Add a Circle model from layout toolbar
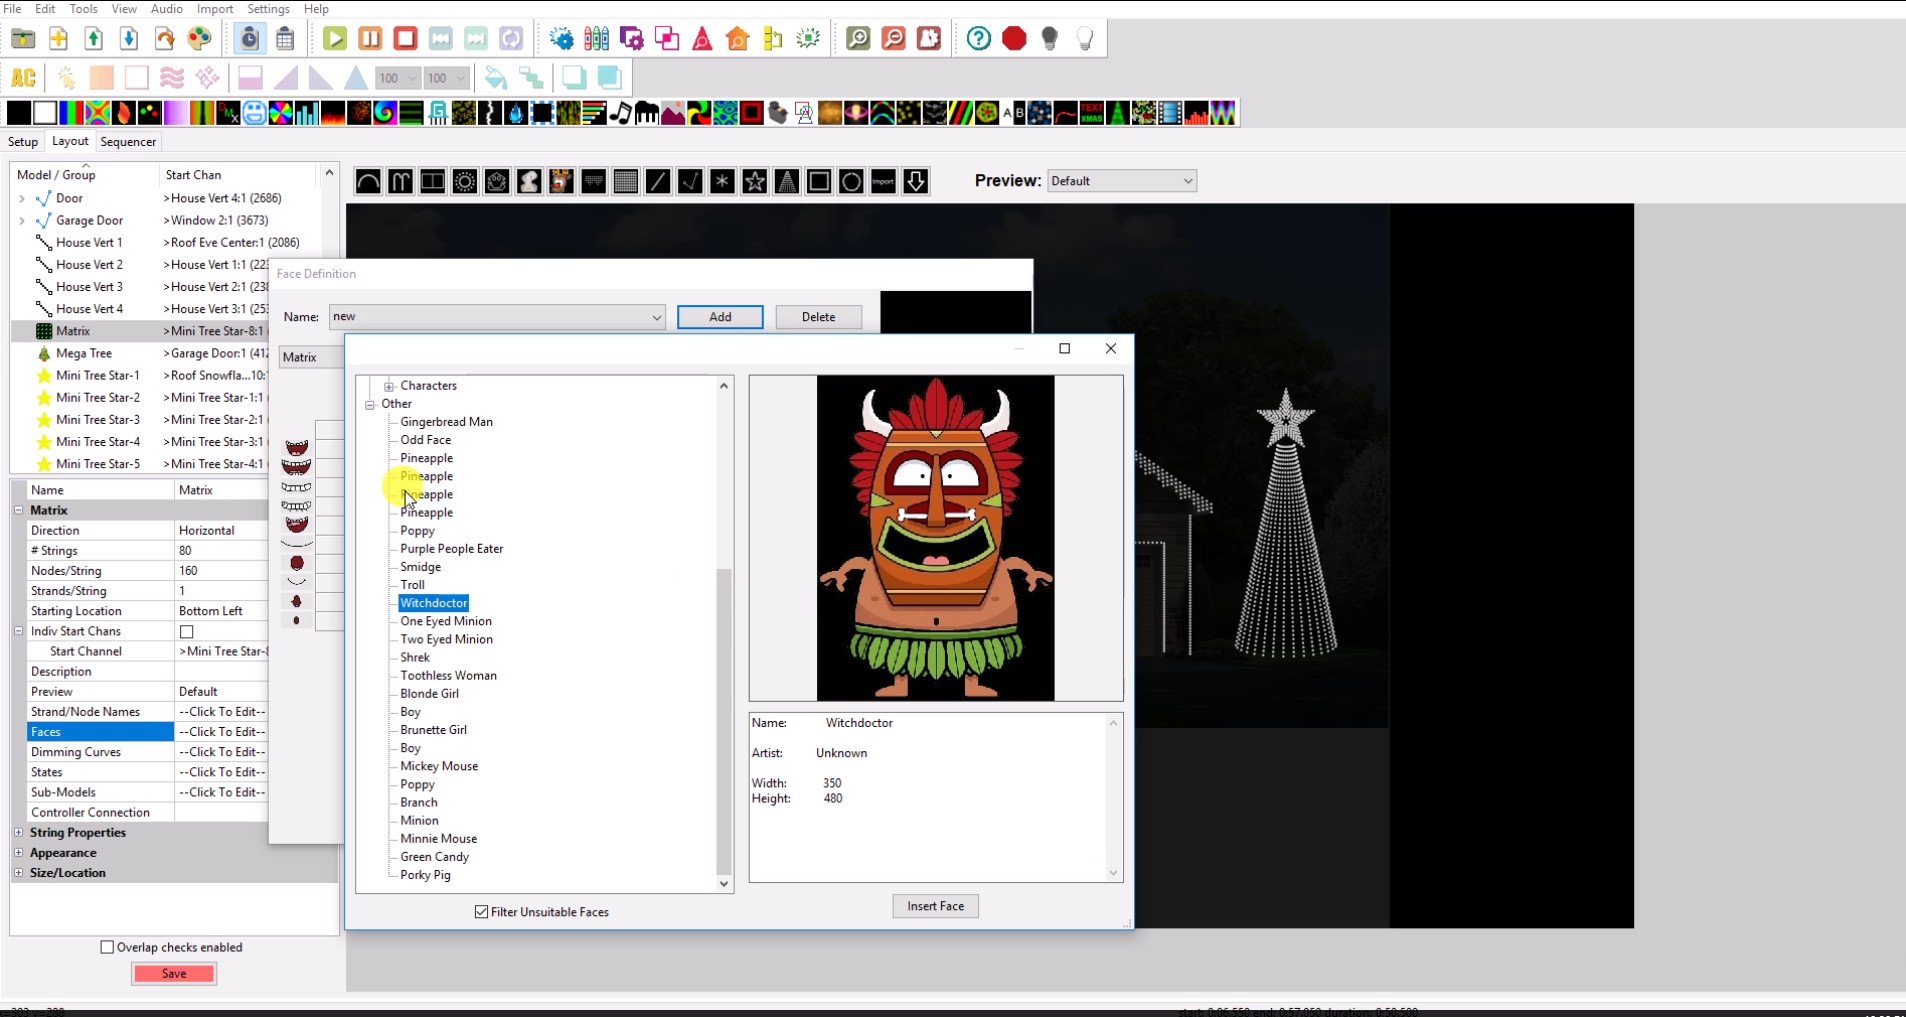 pyautogui.click(x=851, y=181)
